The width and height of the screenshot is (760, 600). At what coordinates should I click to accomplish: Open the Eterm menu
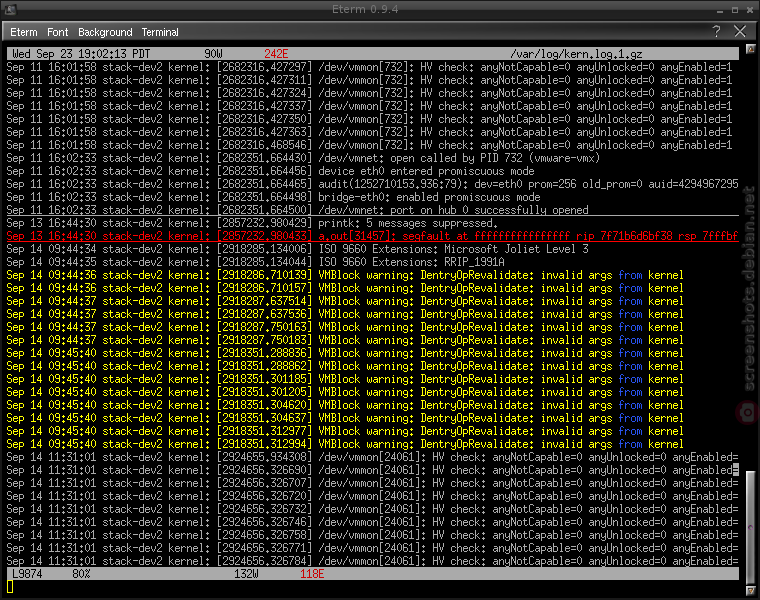pos(24,32)
